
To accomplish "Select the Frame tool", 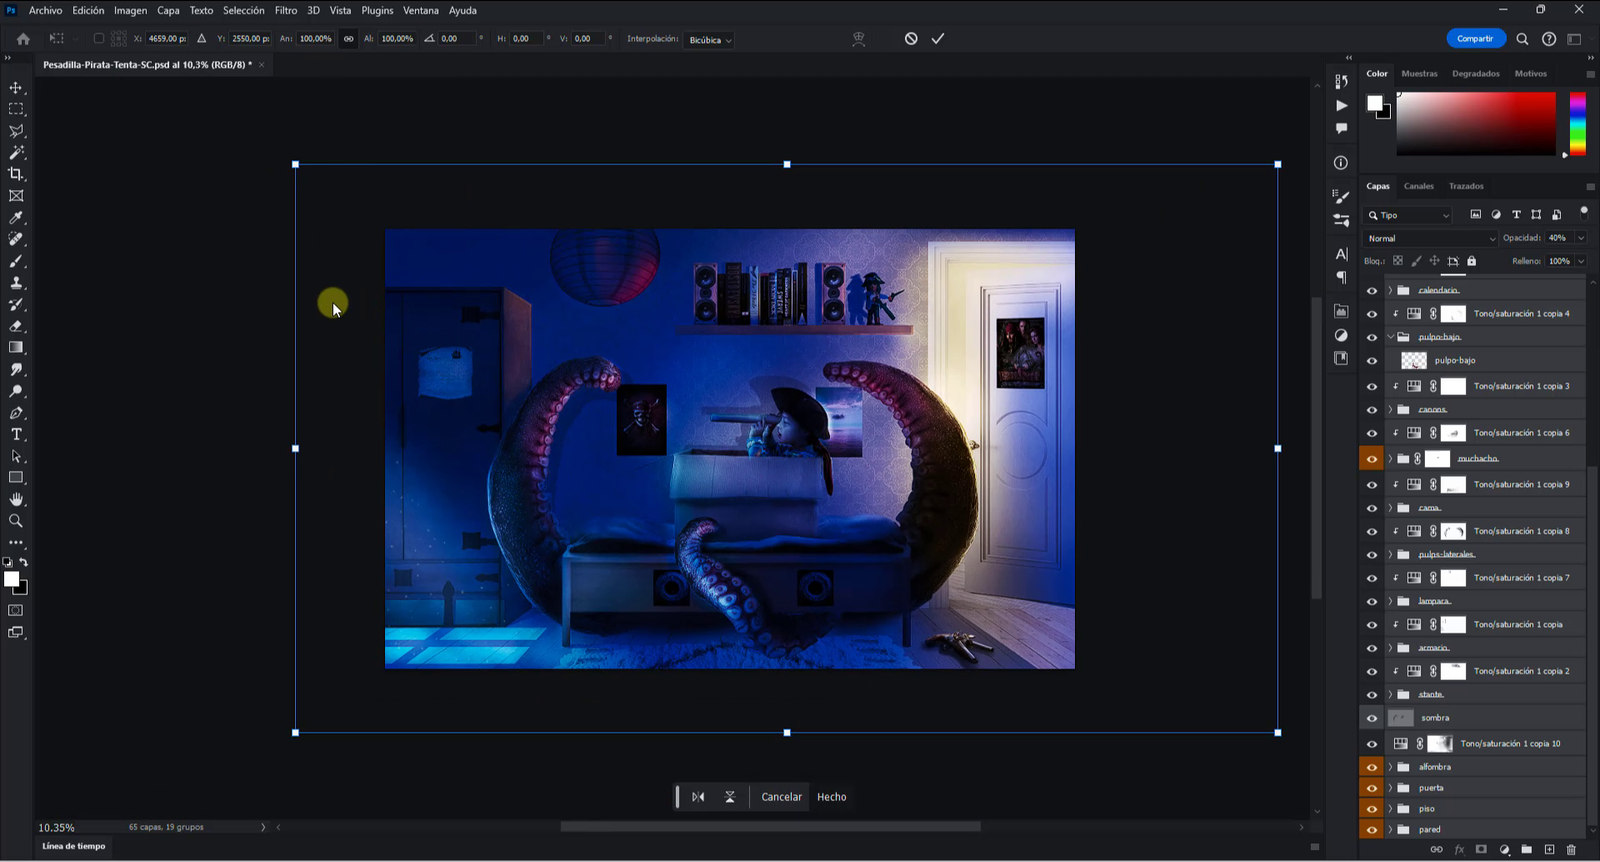I will 16,196.
